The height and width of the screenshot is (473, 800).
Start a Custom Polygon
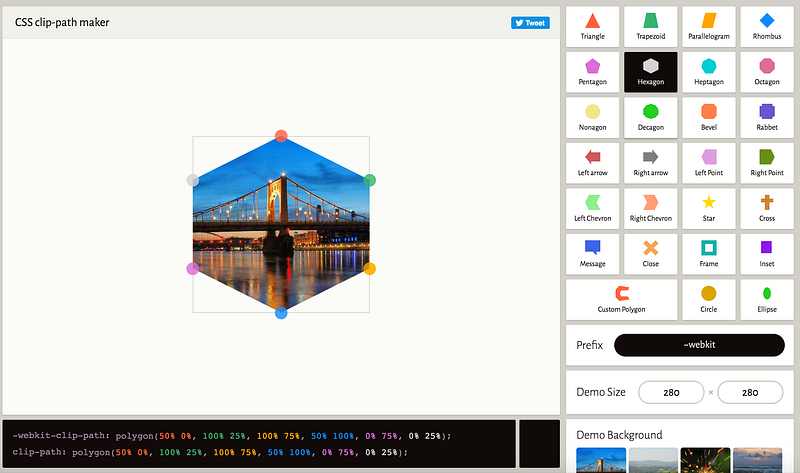click(621, 300)
